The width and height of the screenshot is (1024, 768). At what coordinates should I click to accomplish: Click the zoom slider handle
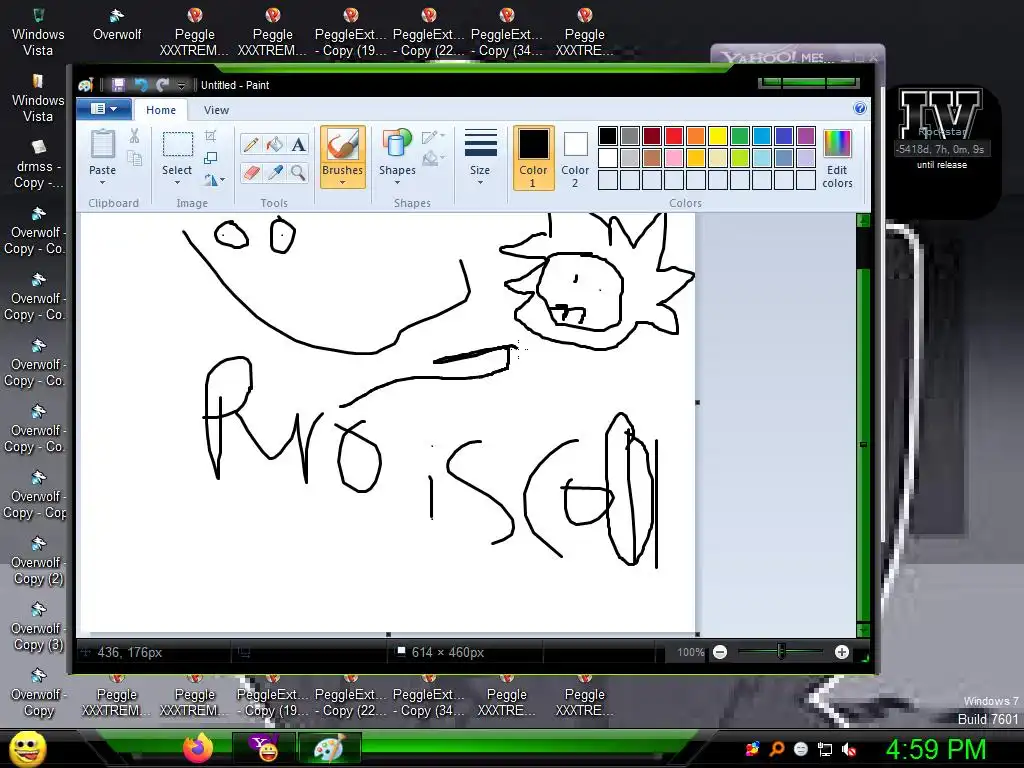pos(781,651)
